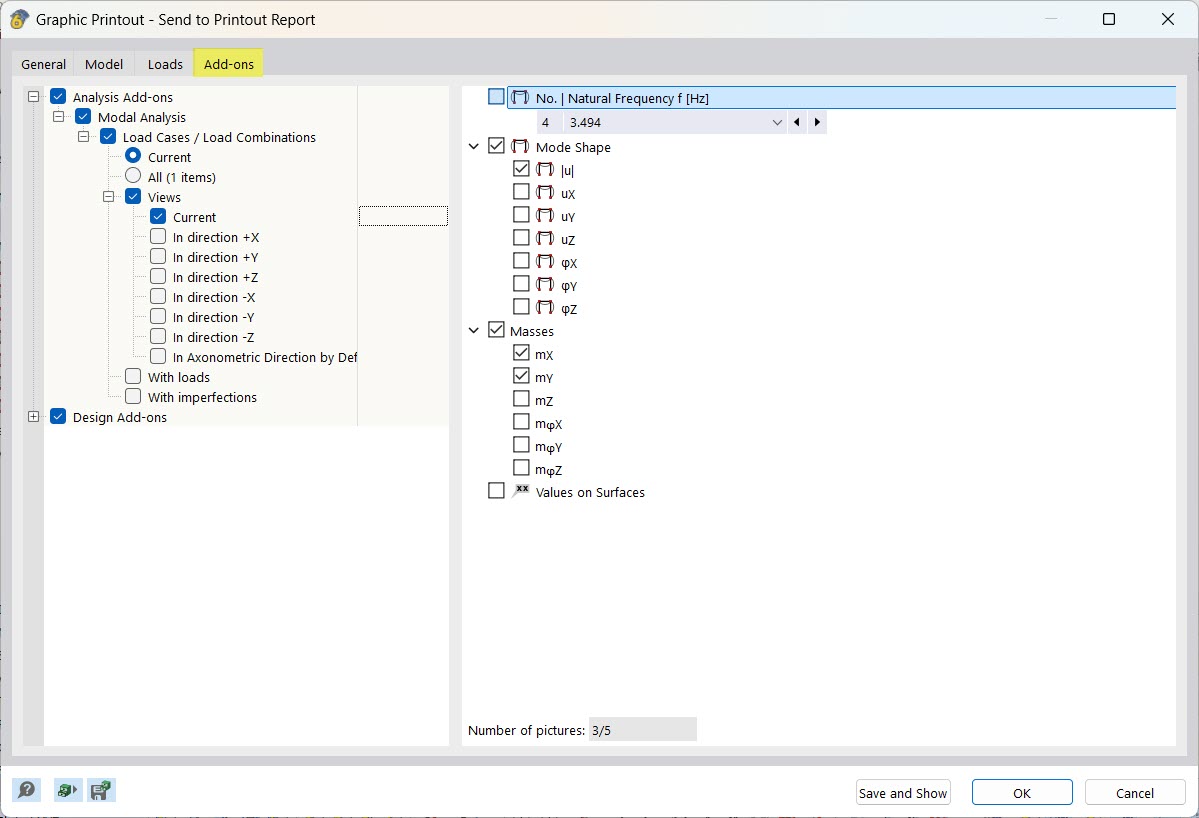
Task: Switch to the Loads tab
Action: click(163, 62)
